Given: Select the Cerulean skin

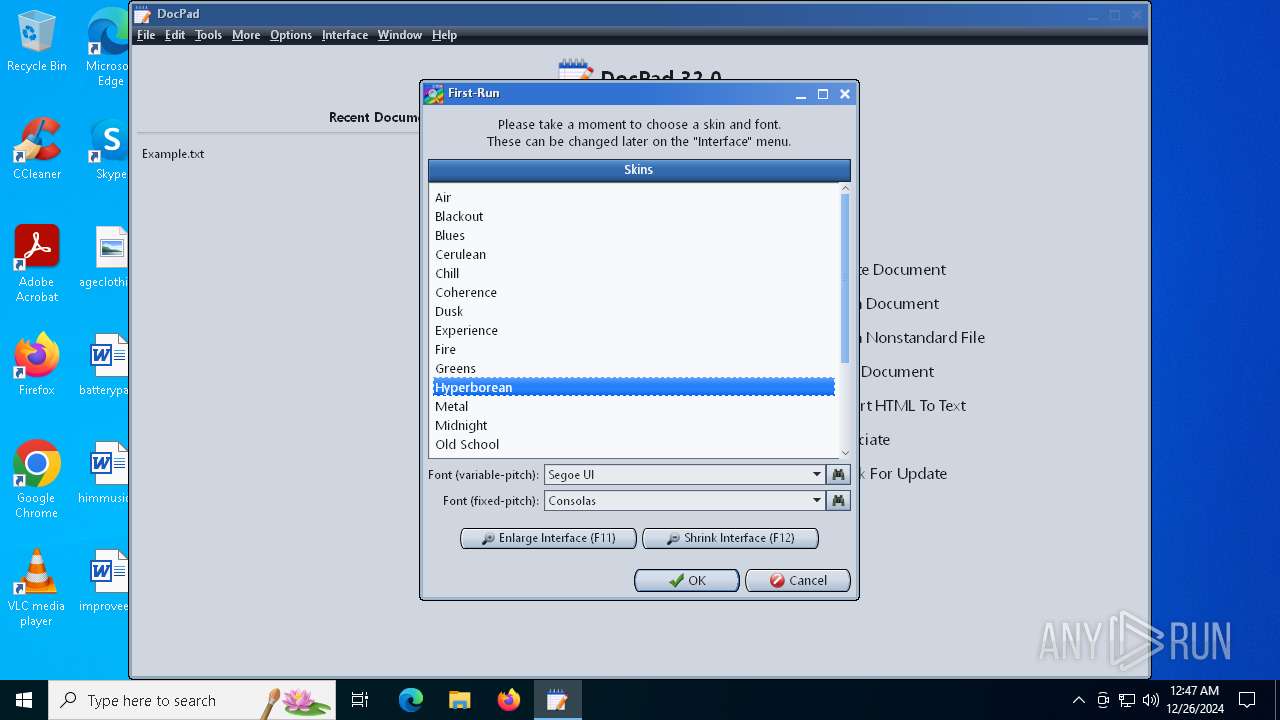Looking at the screenshot, I should [634, 254].
